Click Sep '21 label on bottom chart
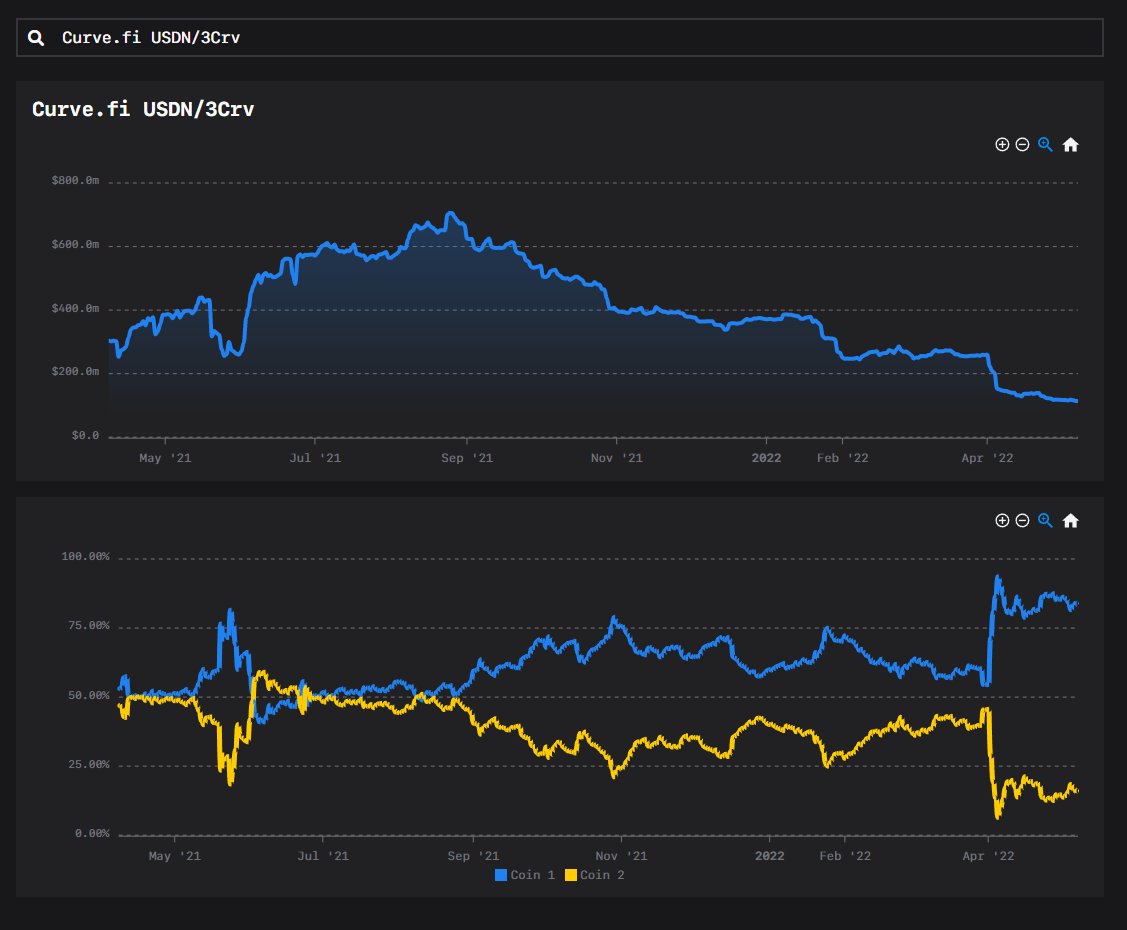 (x=473, y=856)
